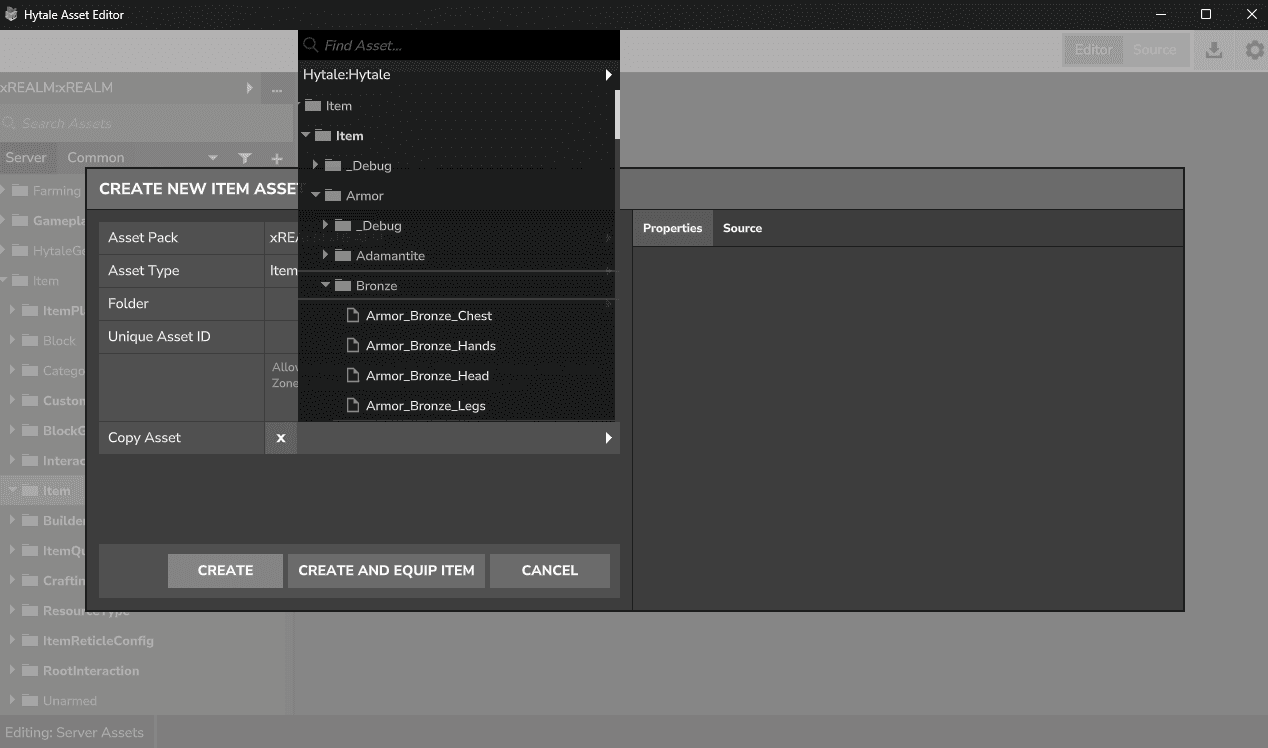Collapse the Armor folder
Image resolution: width=1268 pixels, height=748 pixels.
click(x=316, y=196)
